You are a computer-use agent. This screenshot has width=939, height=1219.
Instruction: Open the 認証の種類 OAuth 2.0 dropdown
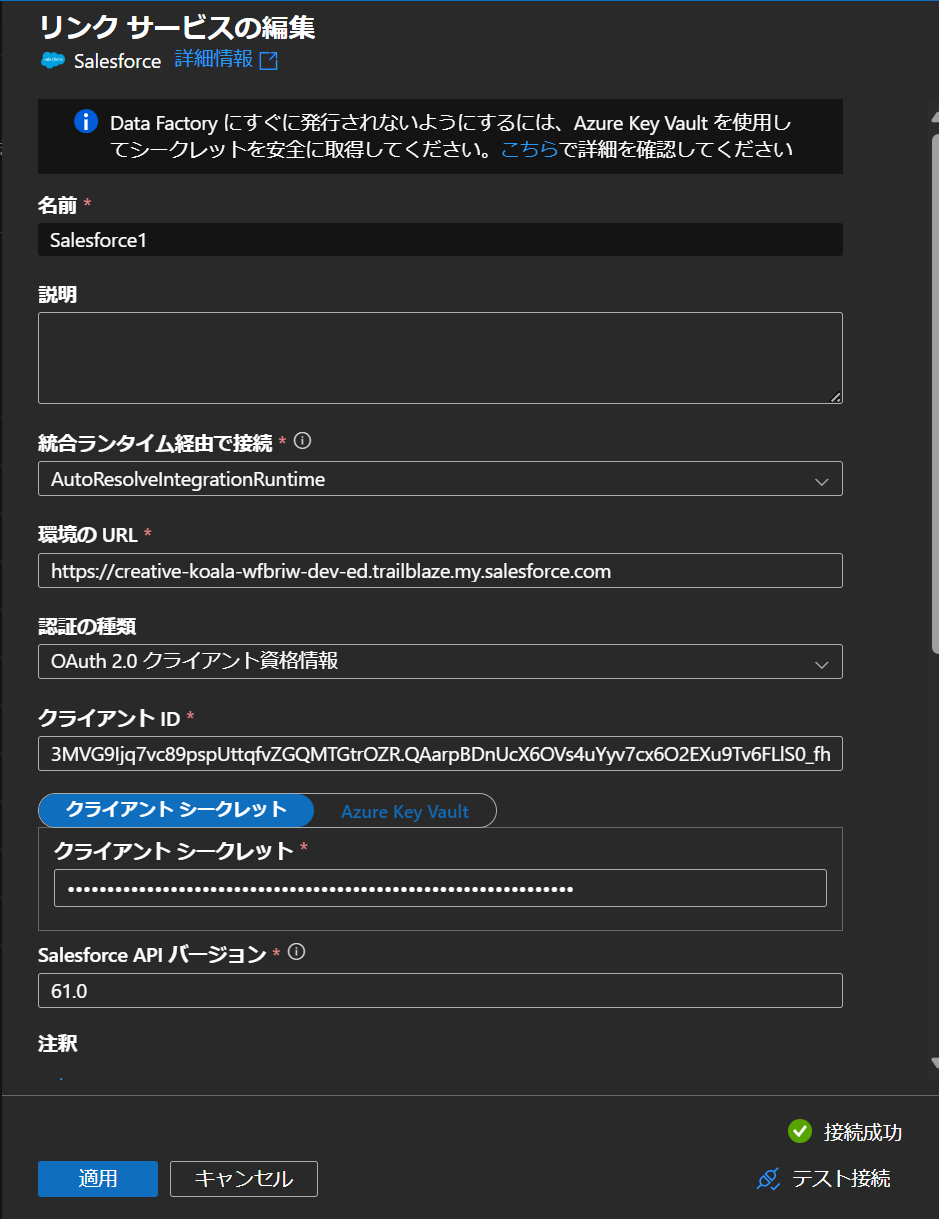(440, 662)
